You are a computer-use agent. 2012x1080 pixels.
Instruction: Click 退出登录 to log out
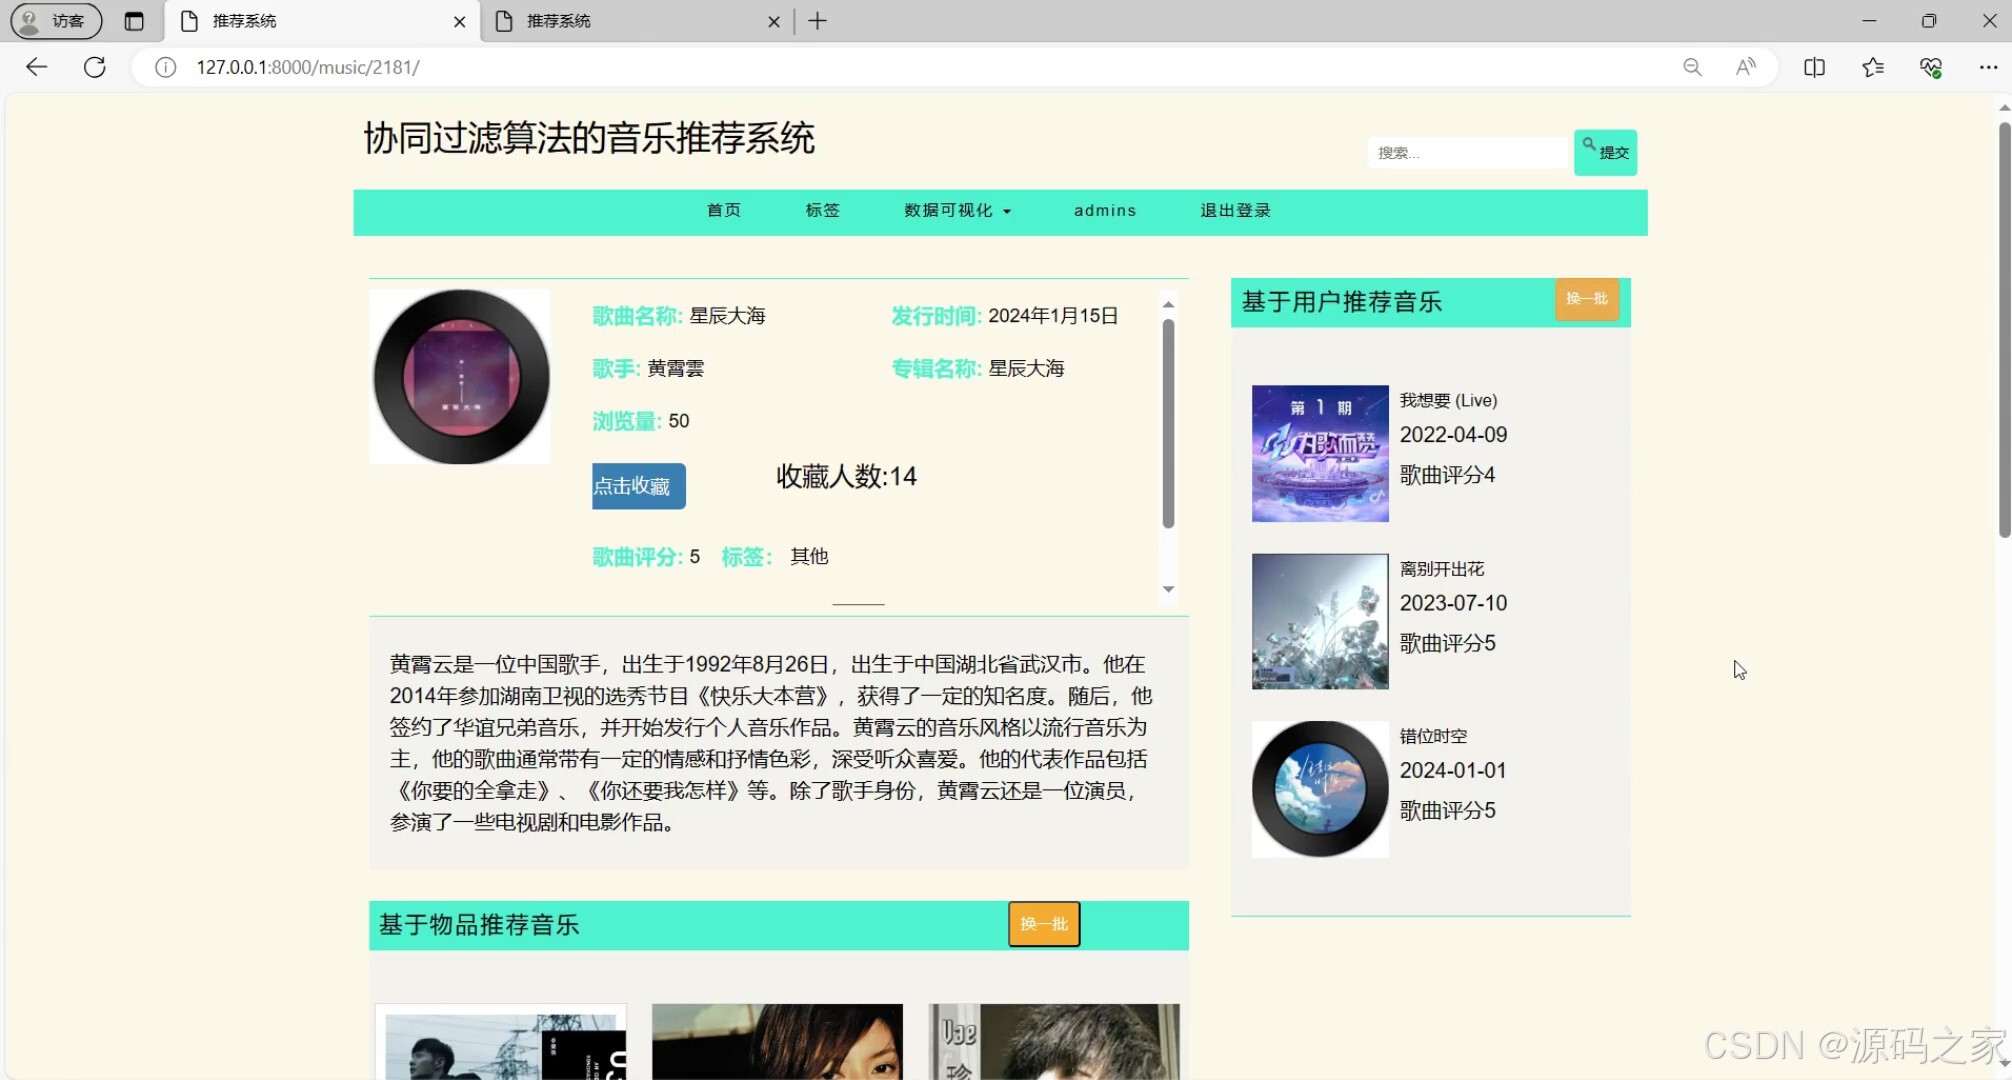coord(1234,211)
